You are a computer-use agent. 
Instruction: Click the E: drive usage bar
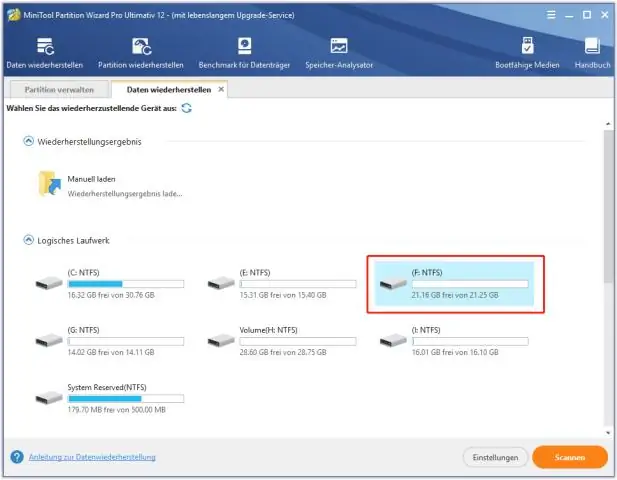298,284
